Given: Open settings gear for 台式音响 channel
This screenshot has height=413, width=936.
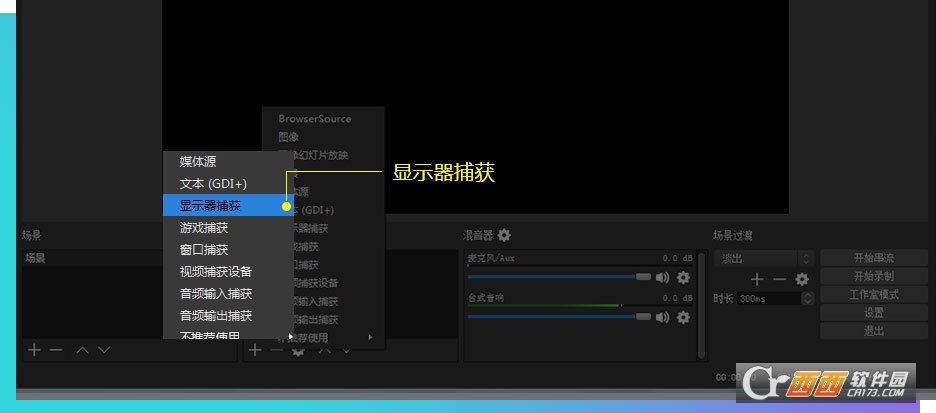Looking at the screenshot, I should click(x=684, y=317).
